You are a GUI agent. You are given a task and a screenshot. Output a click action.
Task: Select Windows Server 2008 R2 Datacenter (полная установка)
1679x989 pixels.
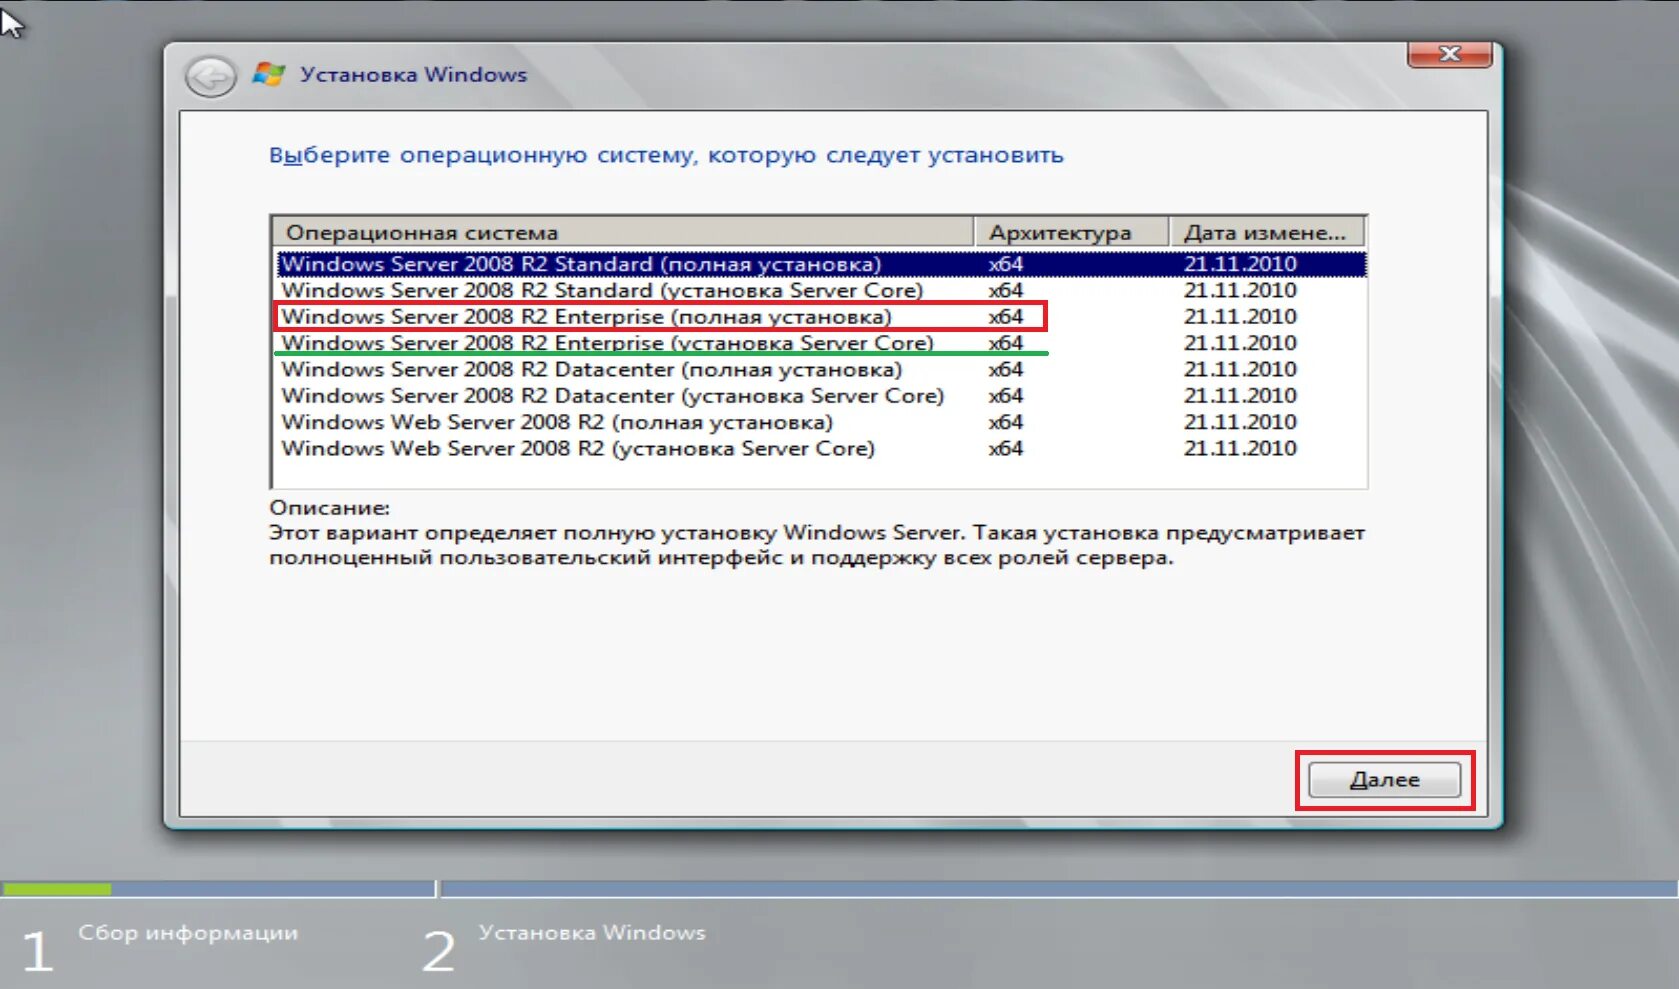tap(821, 369)
